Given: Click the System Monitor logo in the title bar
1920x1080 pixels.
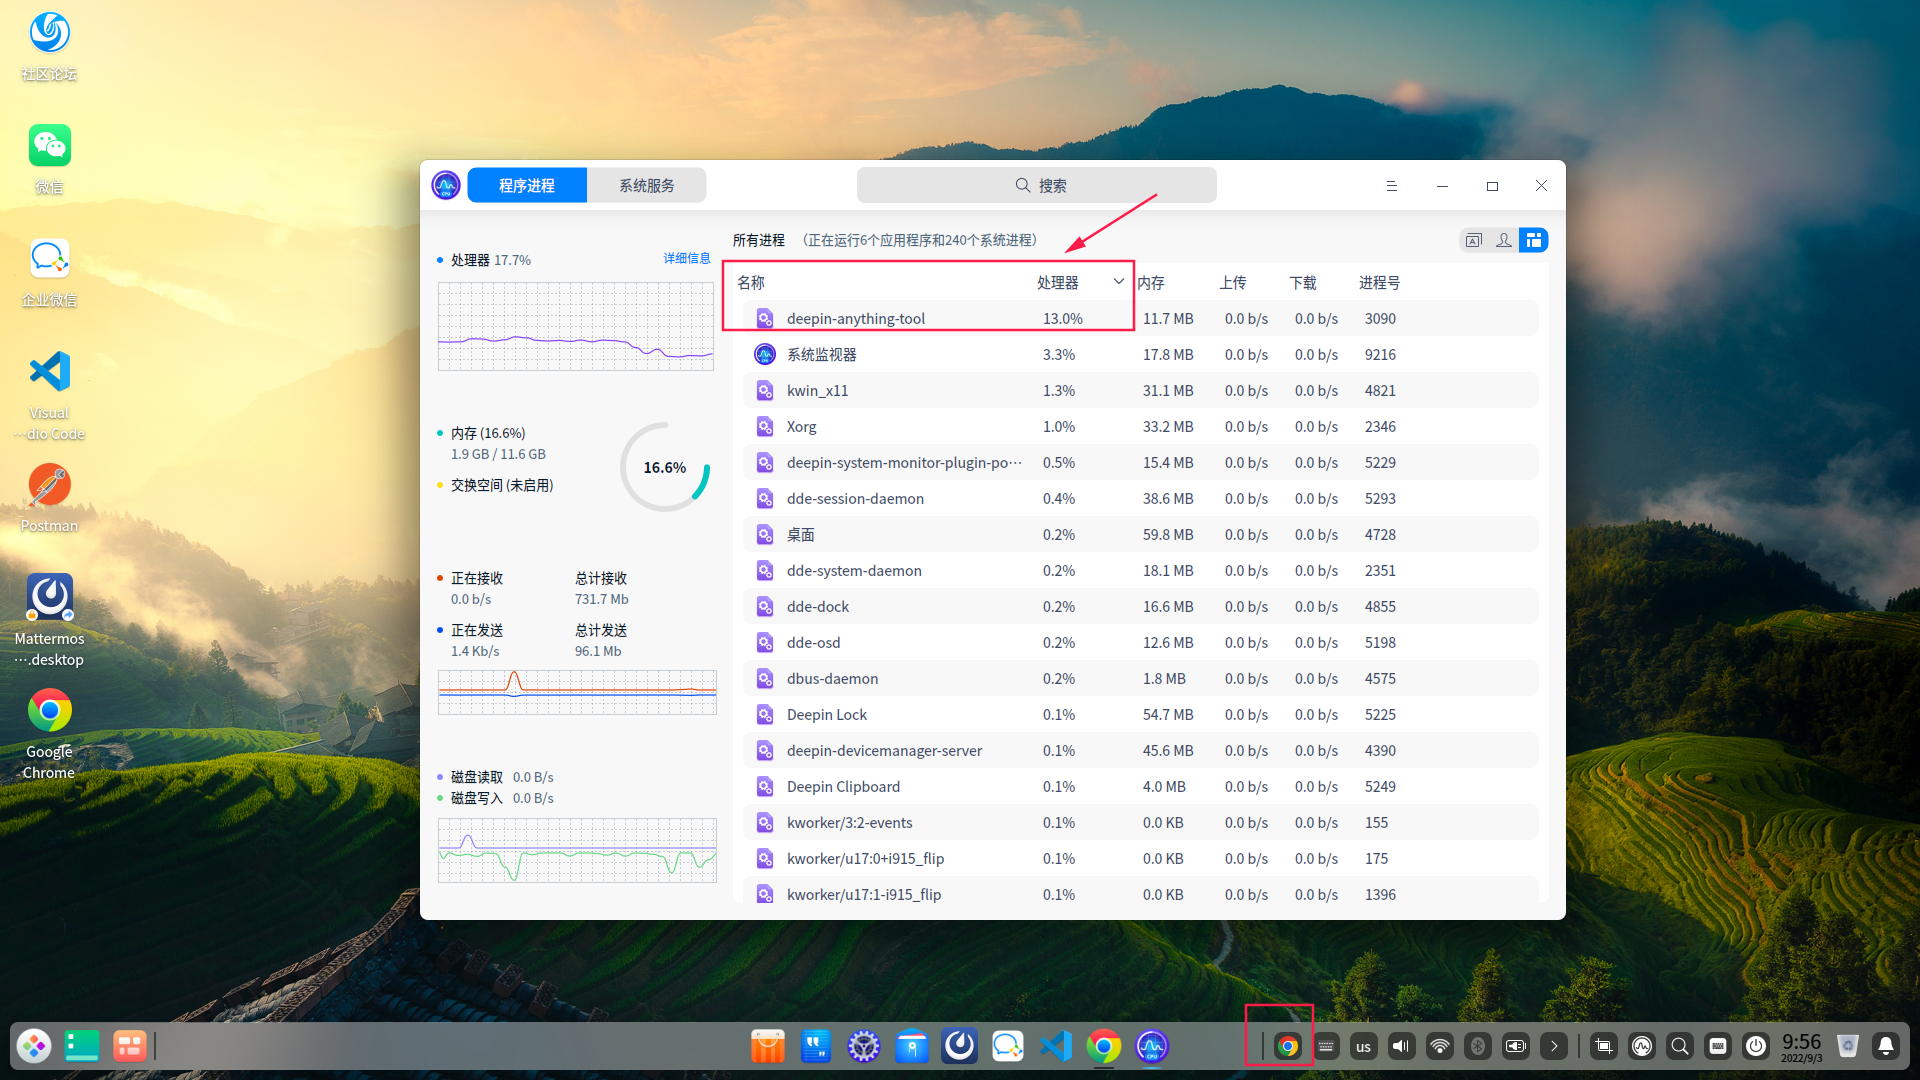Looking at the screenshot, I should coord(446,185).
